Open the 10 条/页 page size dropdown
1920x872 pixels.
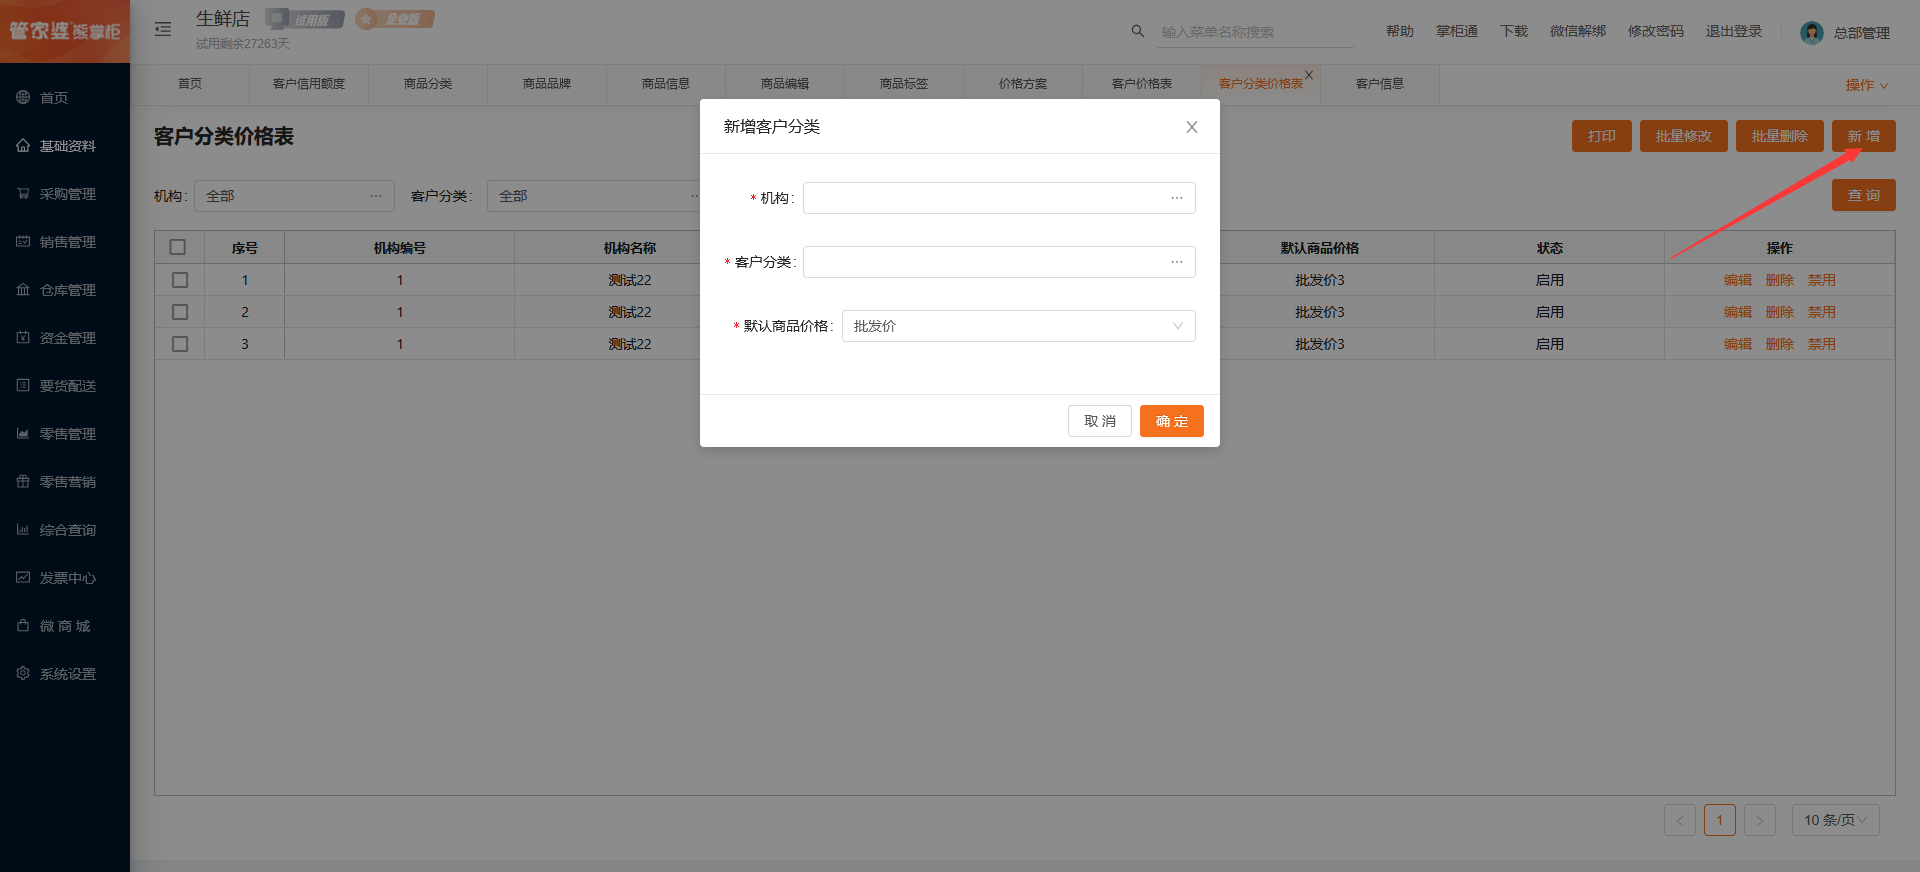coord(1836,820)
